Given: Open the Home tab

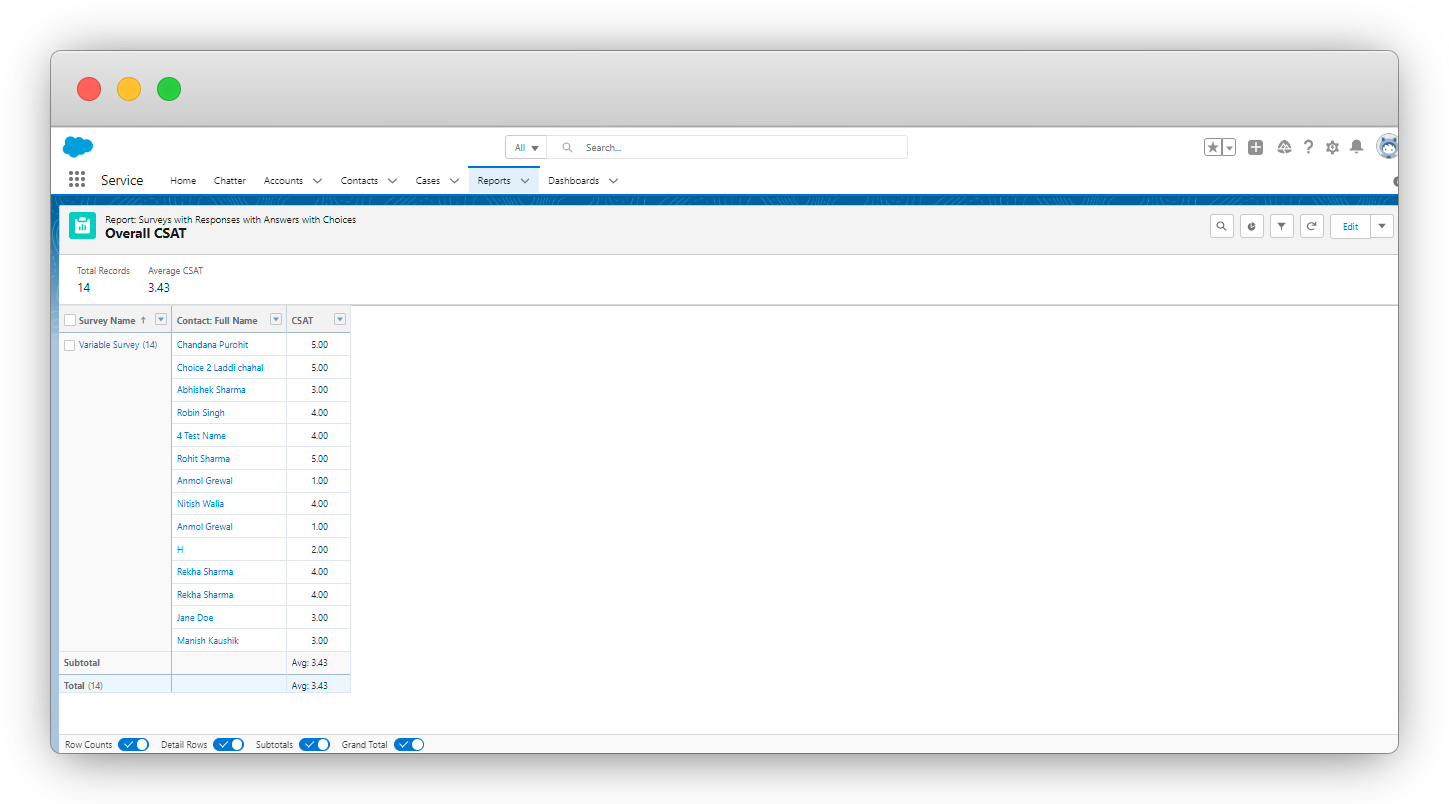Looking at the screenshot, I should pos(182,180).
